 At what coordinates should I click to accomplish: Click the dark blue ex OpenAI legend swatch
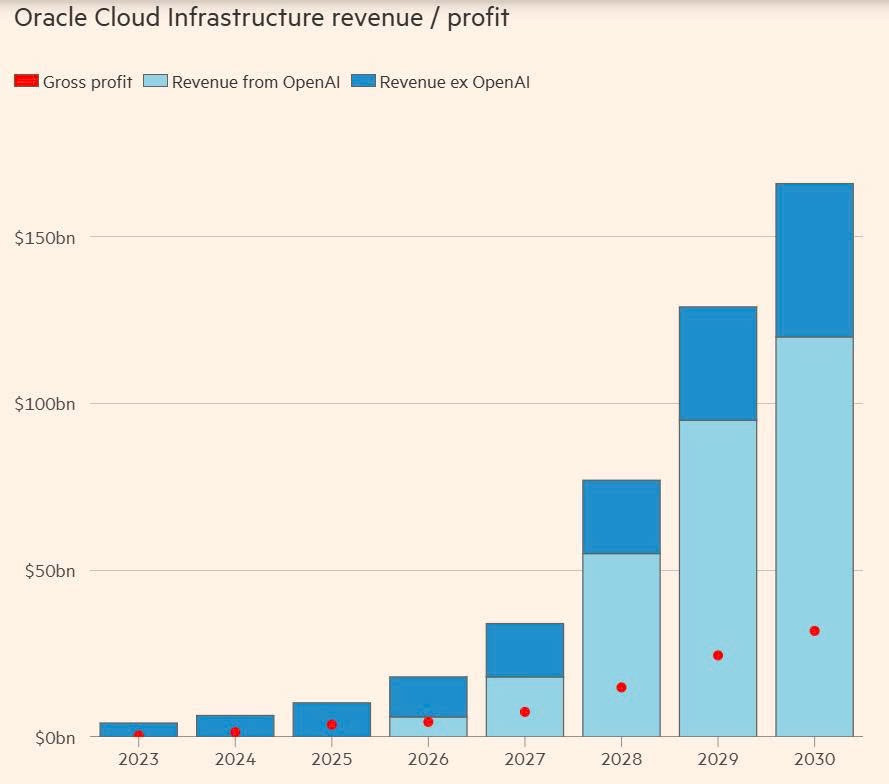click(x=363, y=81)
